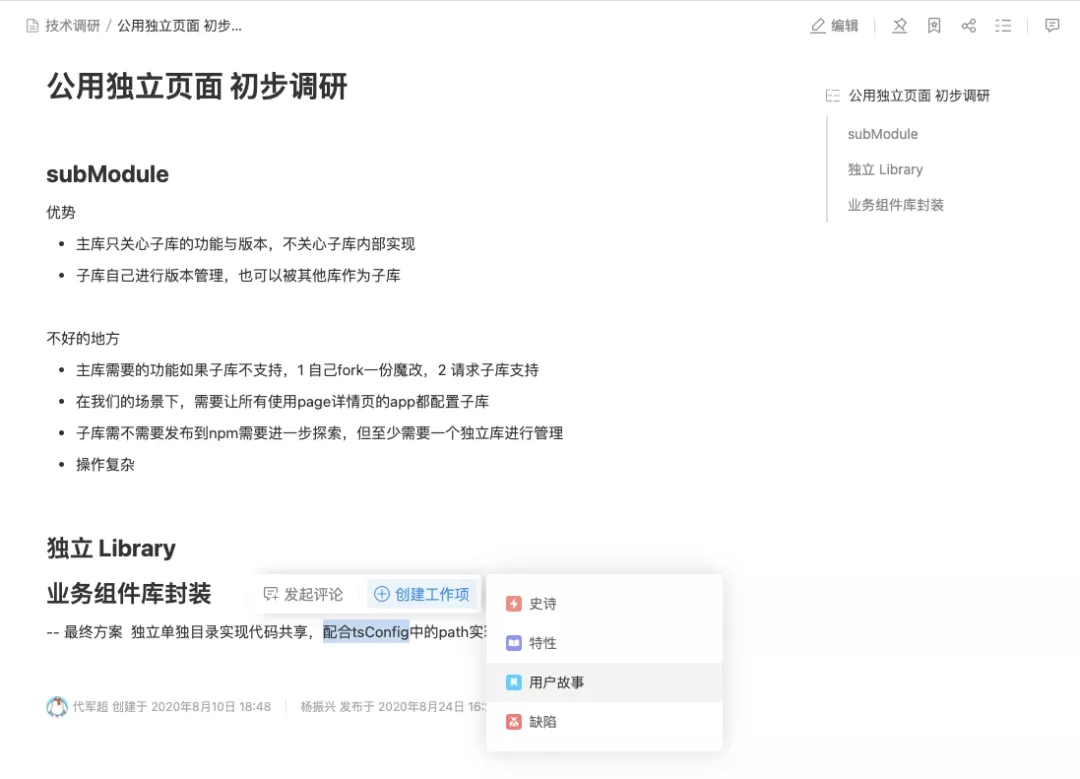Click the share icon in the top toolbar
This screenshot has width=1080, height=779.
tap(968, 26)
